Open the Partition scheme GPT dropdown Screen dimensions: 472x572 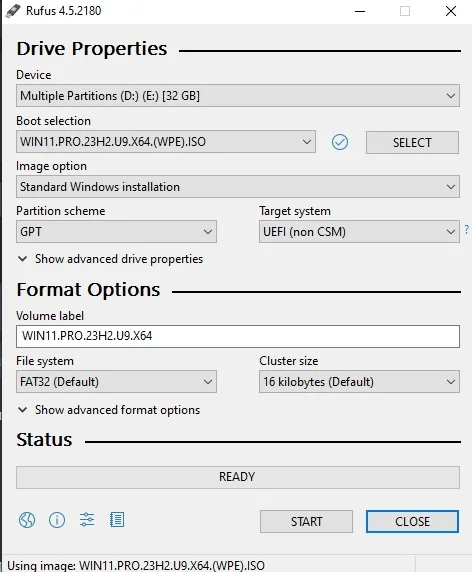click(x=116, y=232)
